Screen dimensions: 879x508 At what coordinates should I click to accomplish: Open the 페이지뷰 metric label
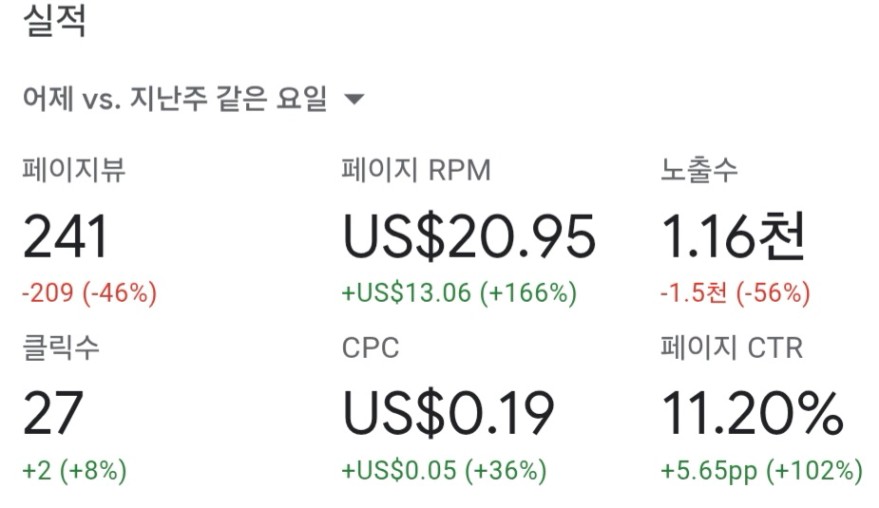pos(73,169)
